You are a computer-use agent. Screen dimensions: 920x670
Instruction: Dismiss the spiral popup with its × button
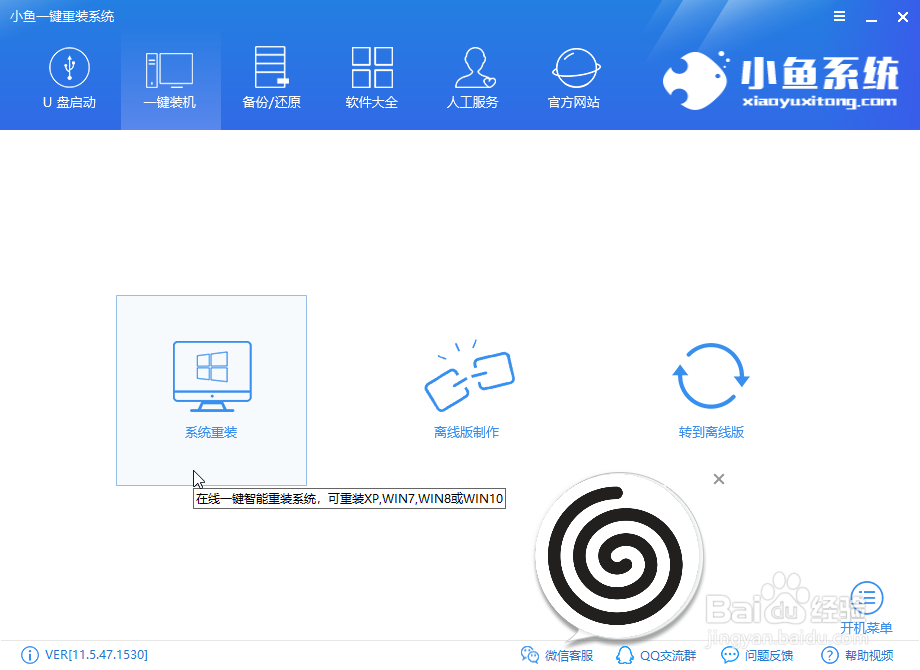pyautogui.click(x=718, y=479)
